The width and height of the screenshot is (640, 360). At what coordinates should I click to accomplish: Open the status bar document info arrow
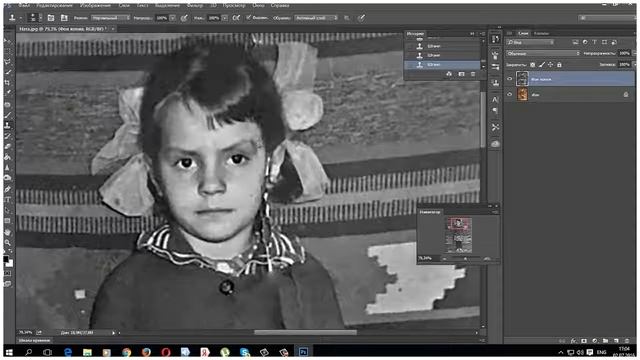(x=113, y=333)
